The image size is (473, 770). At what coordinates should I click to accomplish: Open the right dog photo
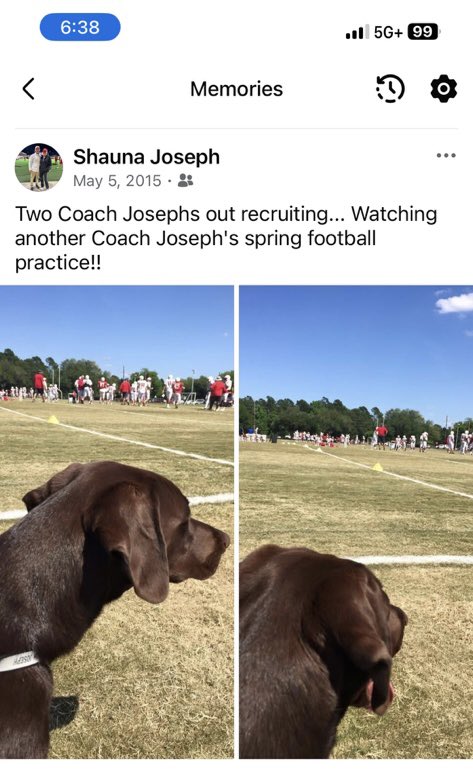(x=356, y=522)
